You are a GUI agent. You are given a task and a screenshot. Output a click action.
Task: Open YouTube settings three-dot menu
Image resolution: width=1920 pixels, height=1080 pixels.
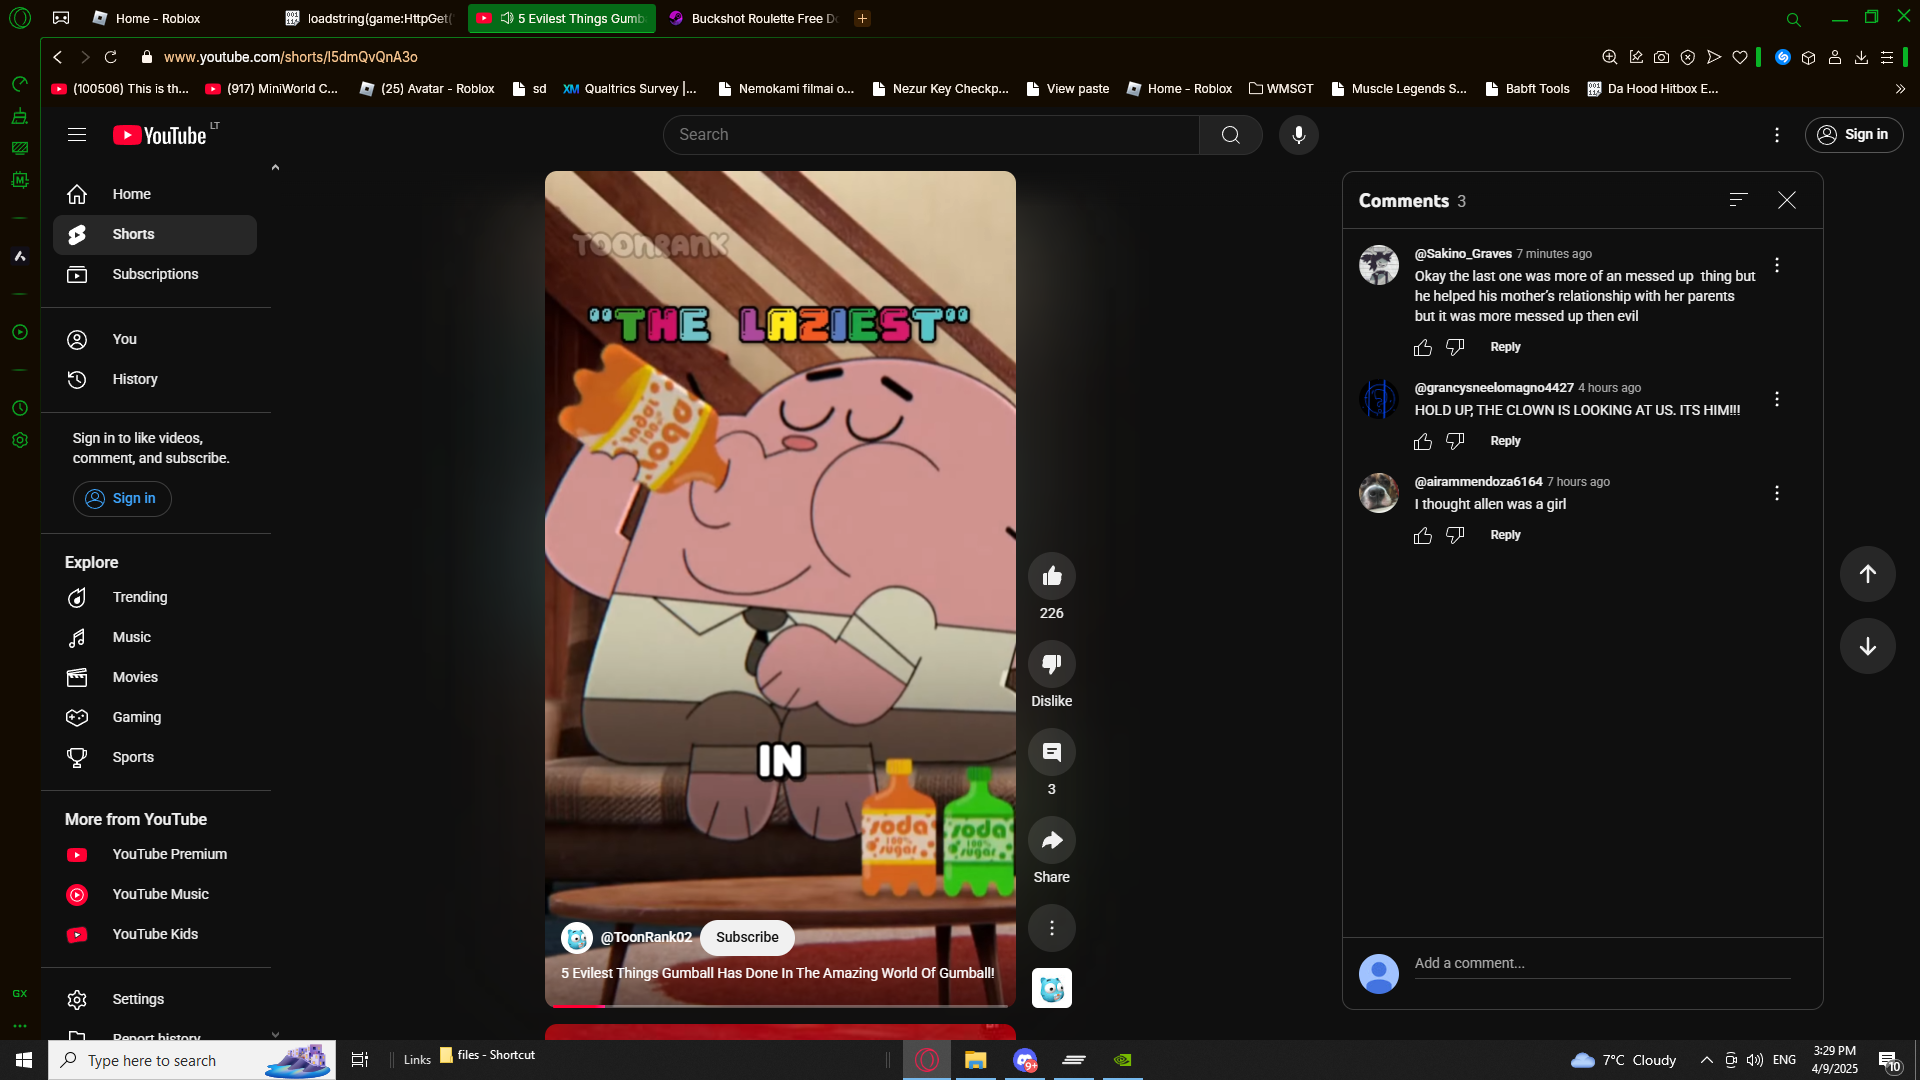coord(1776,135)
